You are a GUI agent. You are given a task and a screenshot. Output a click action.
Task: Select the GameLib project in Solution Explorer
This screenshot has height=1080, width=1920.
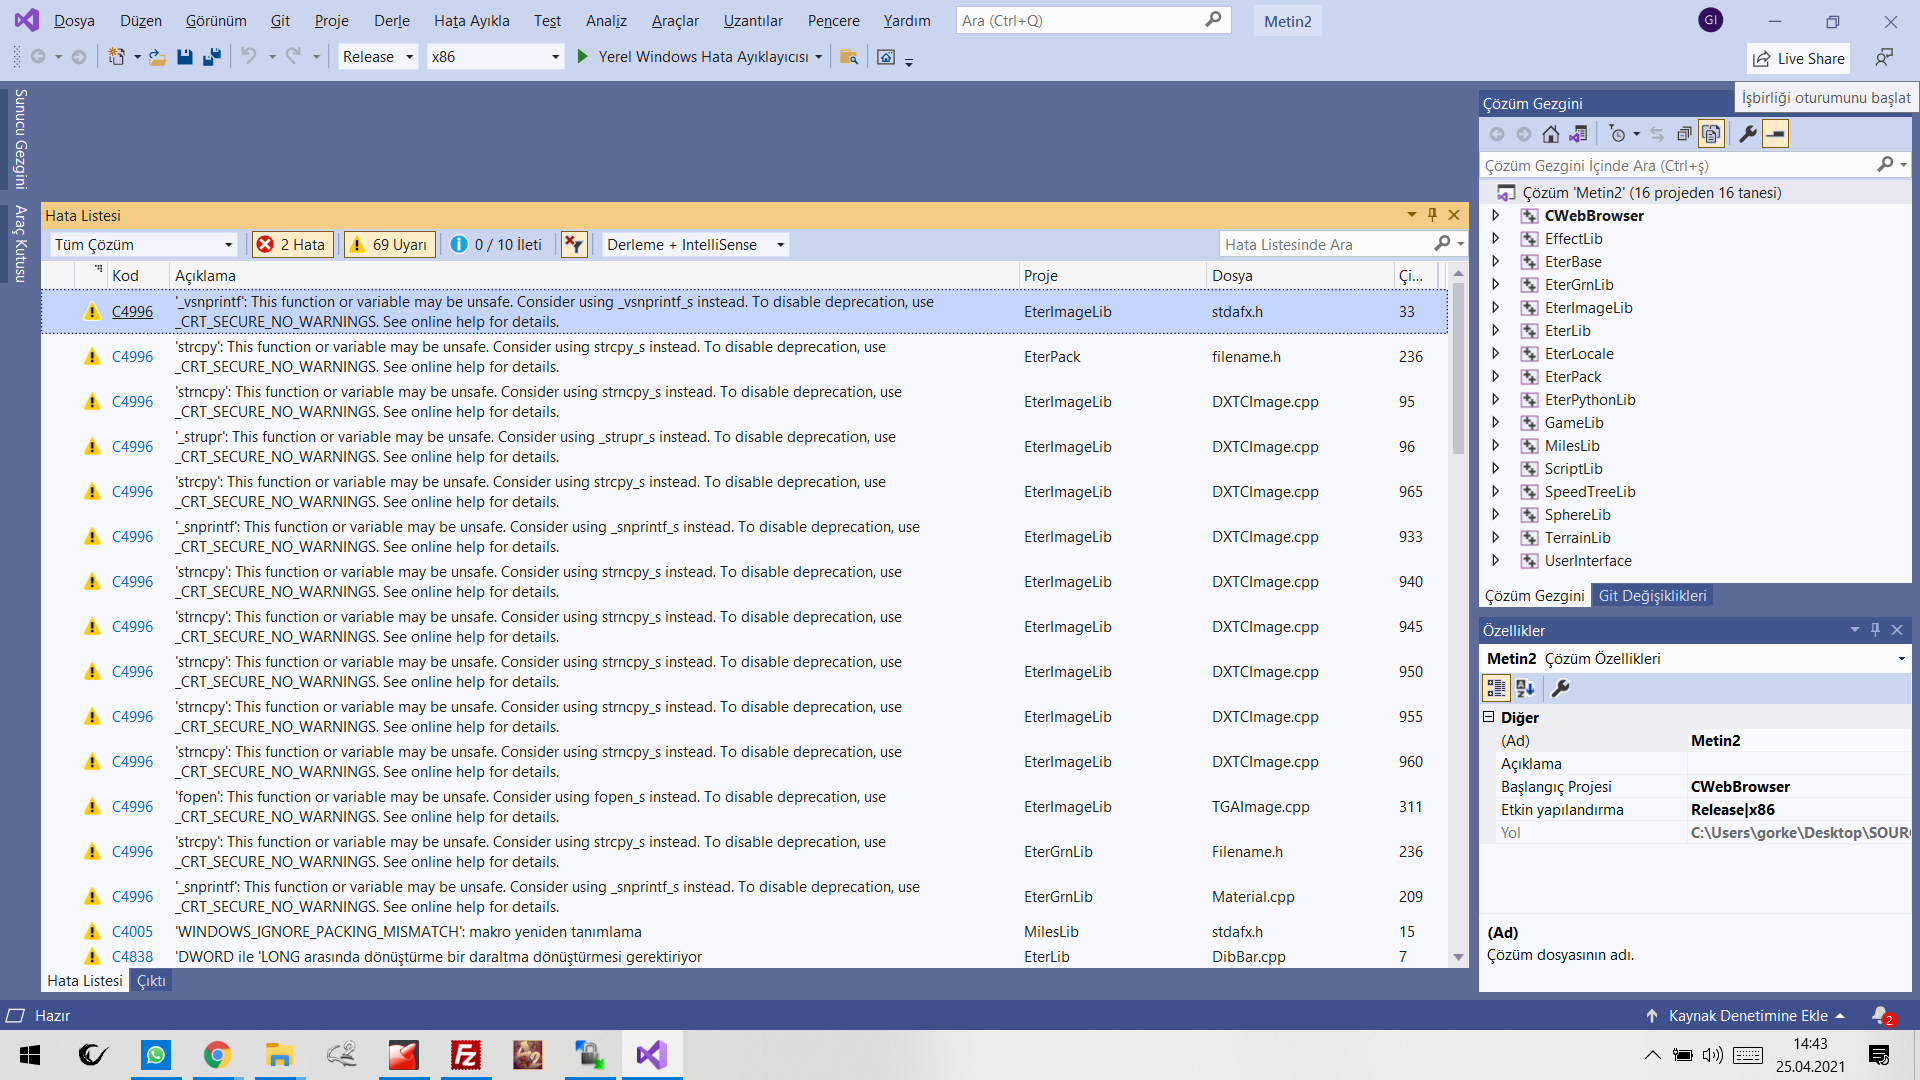[1573, 422]
